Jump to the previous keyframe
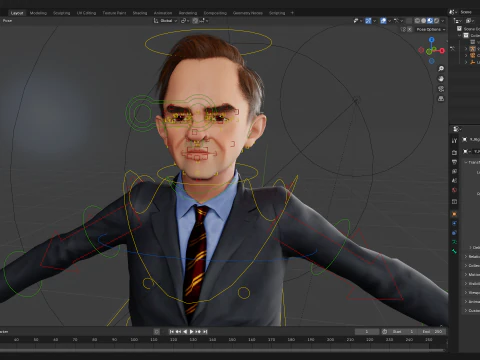480x360 pixels. coord(178,332)
